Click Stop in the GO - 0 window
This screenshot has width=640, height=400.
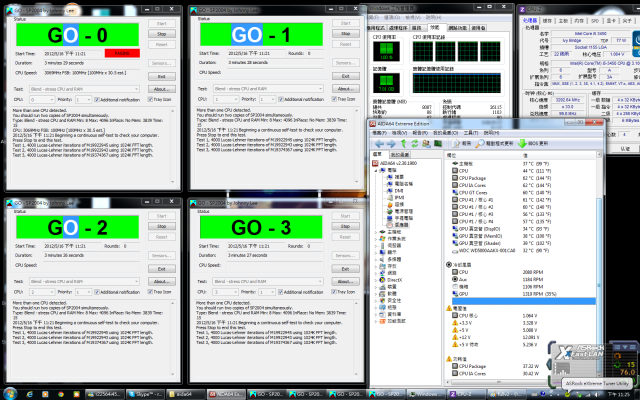click(162, 34)
